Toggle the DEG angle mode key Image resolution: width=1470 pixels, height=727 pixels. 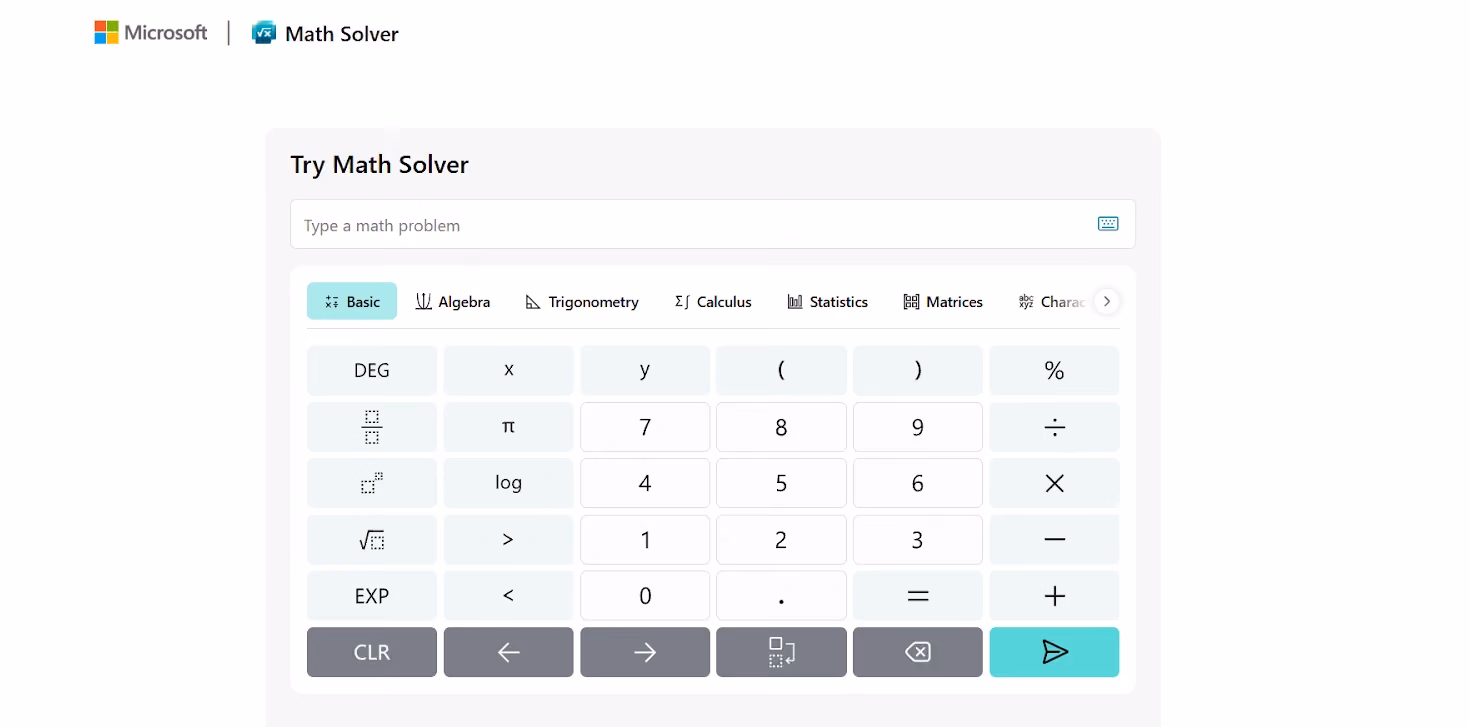[372, 370]
